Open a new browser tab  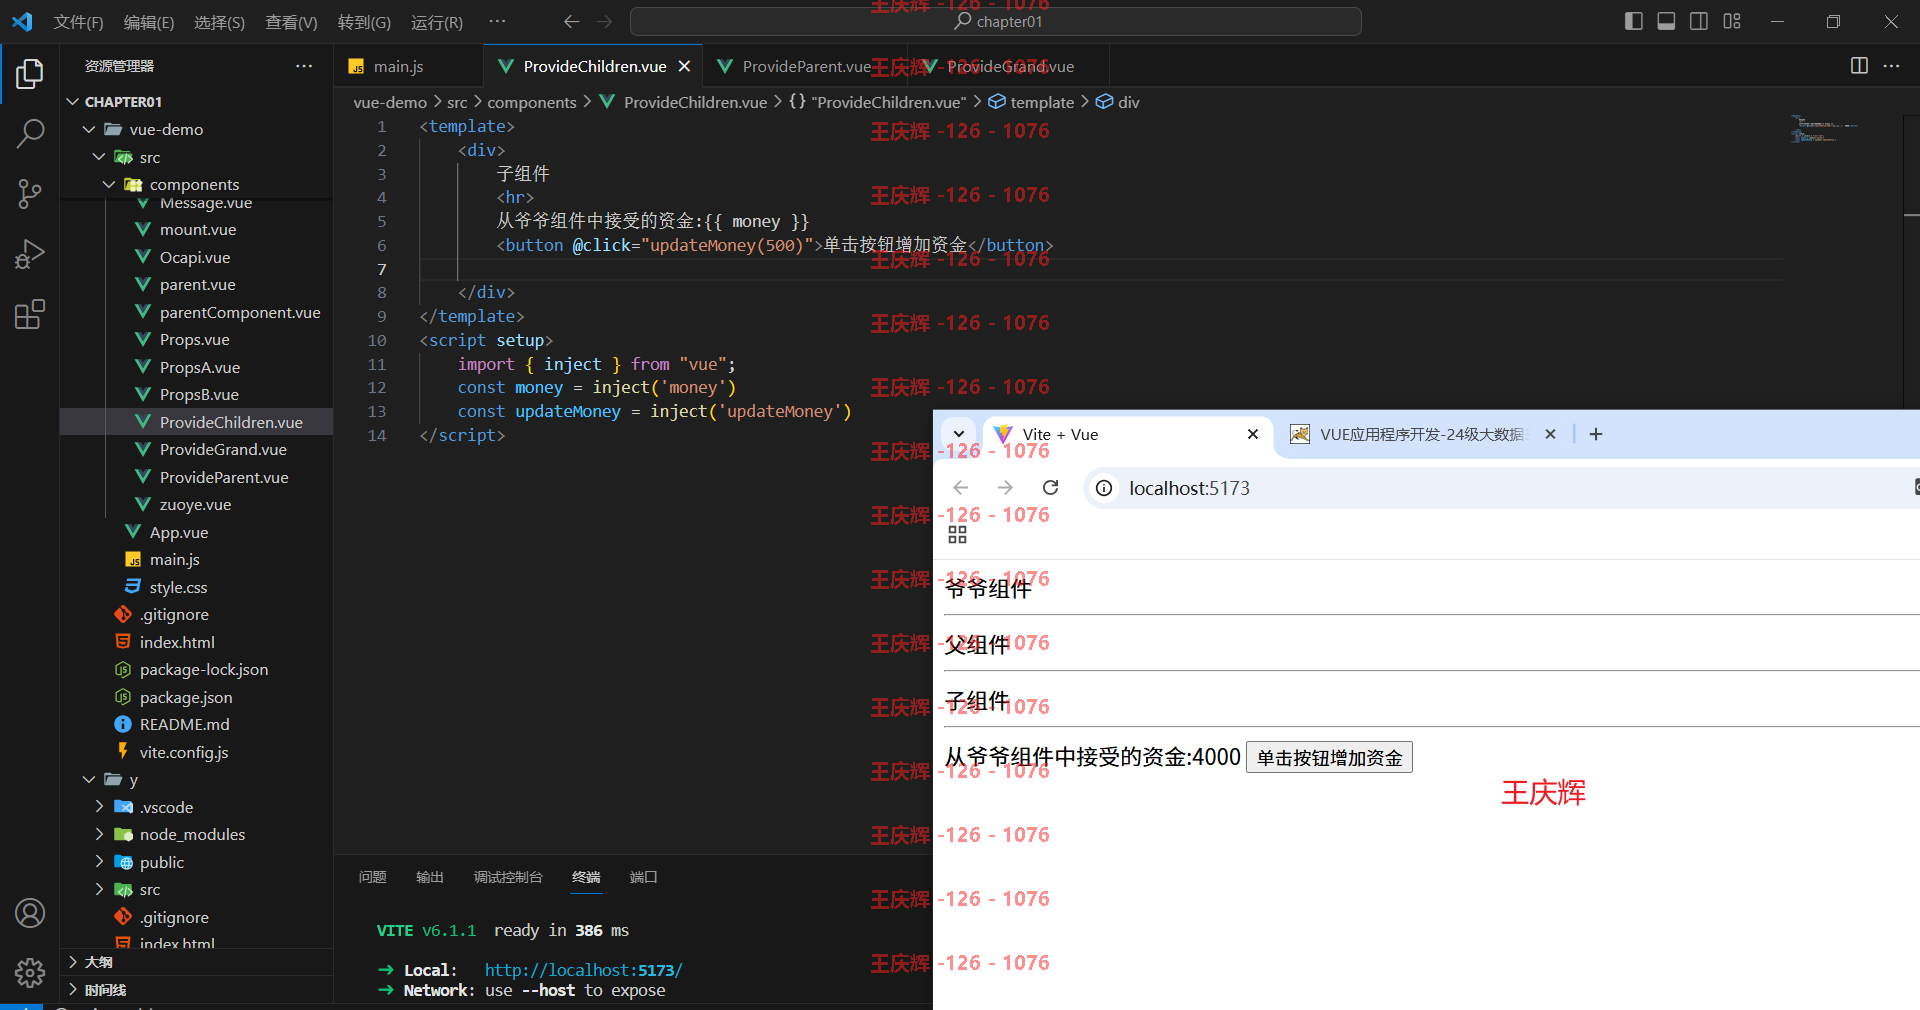1596,434
